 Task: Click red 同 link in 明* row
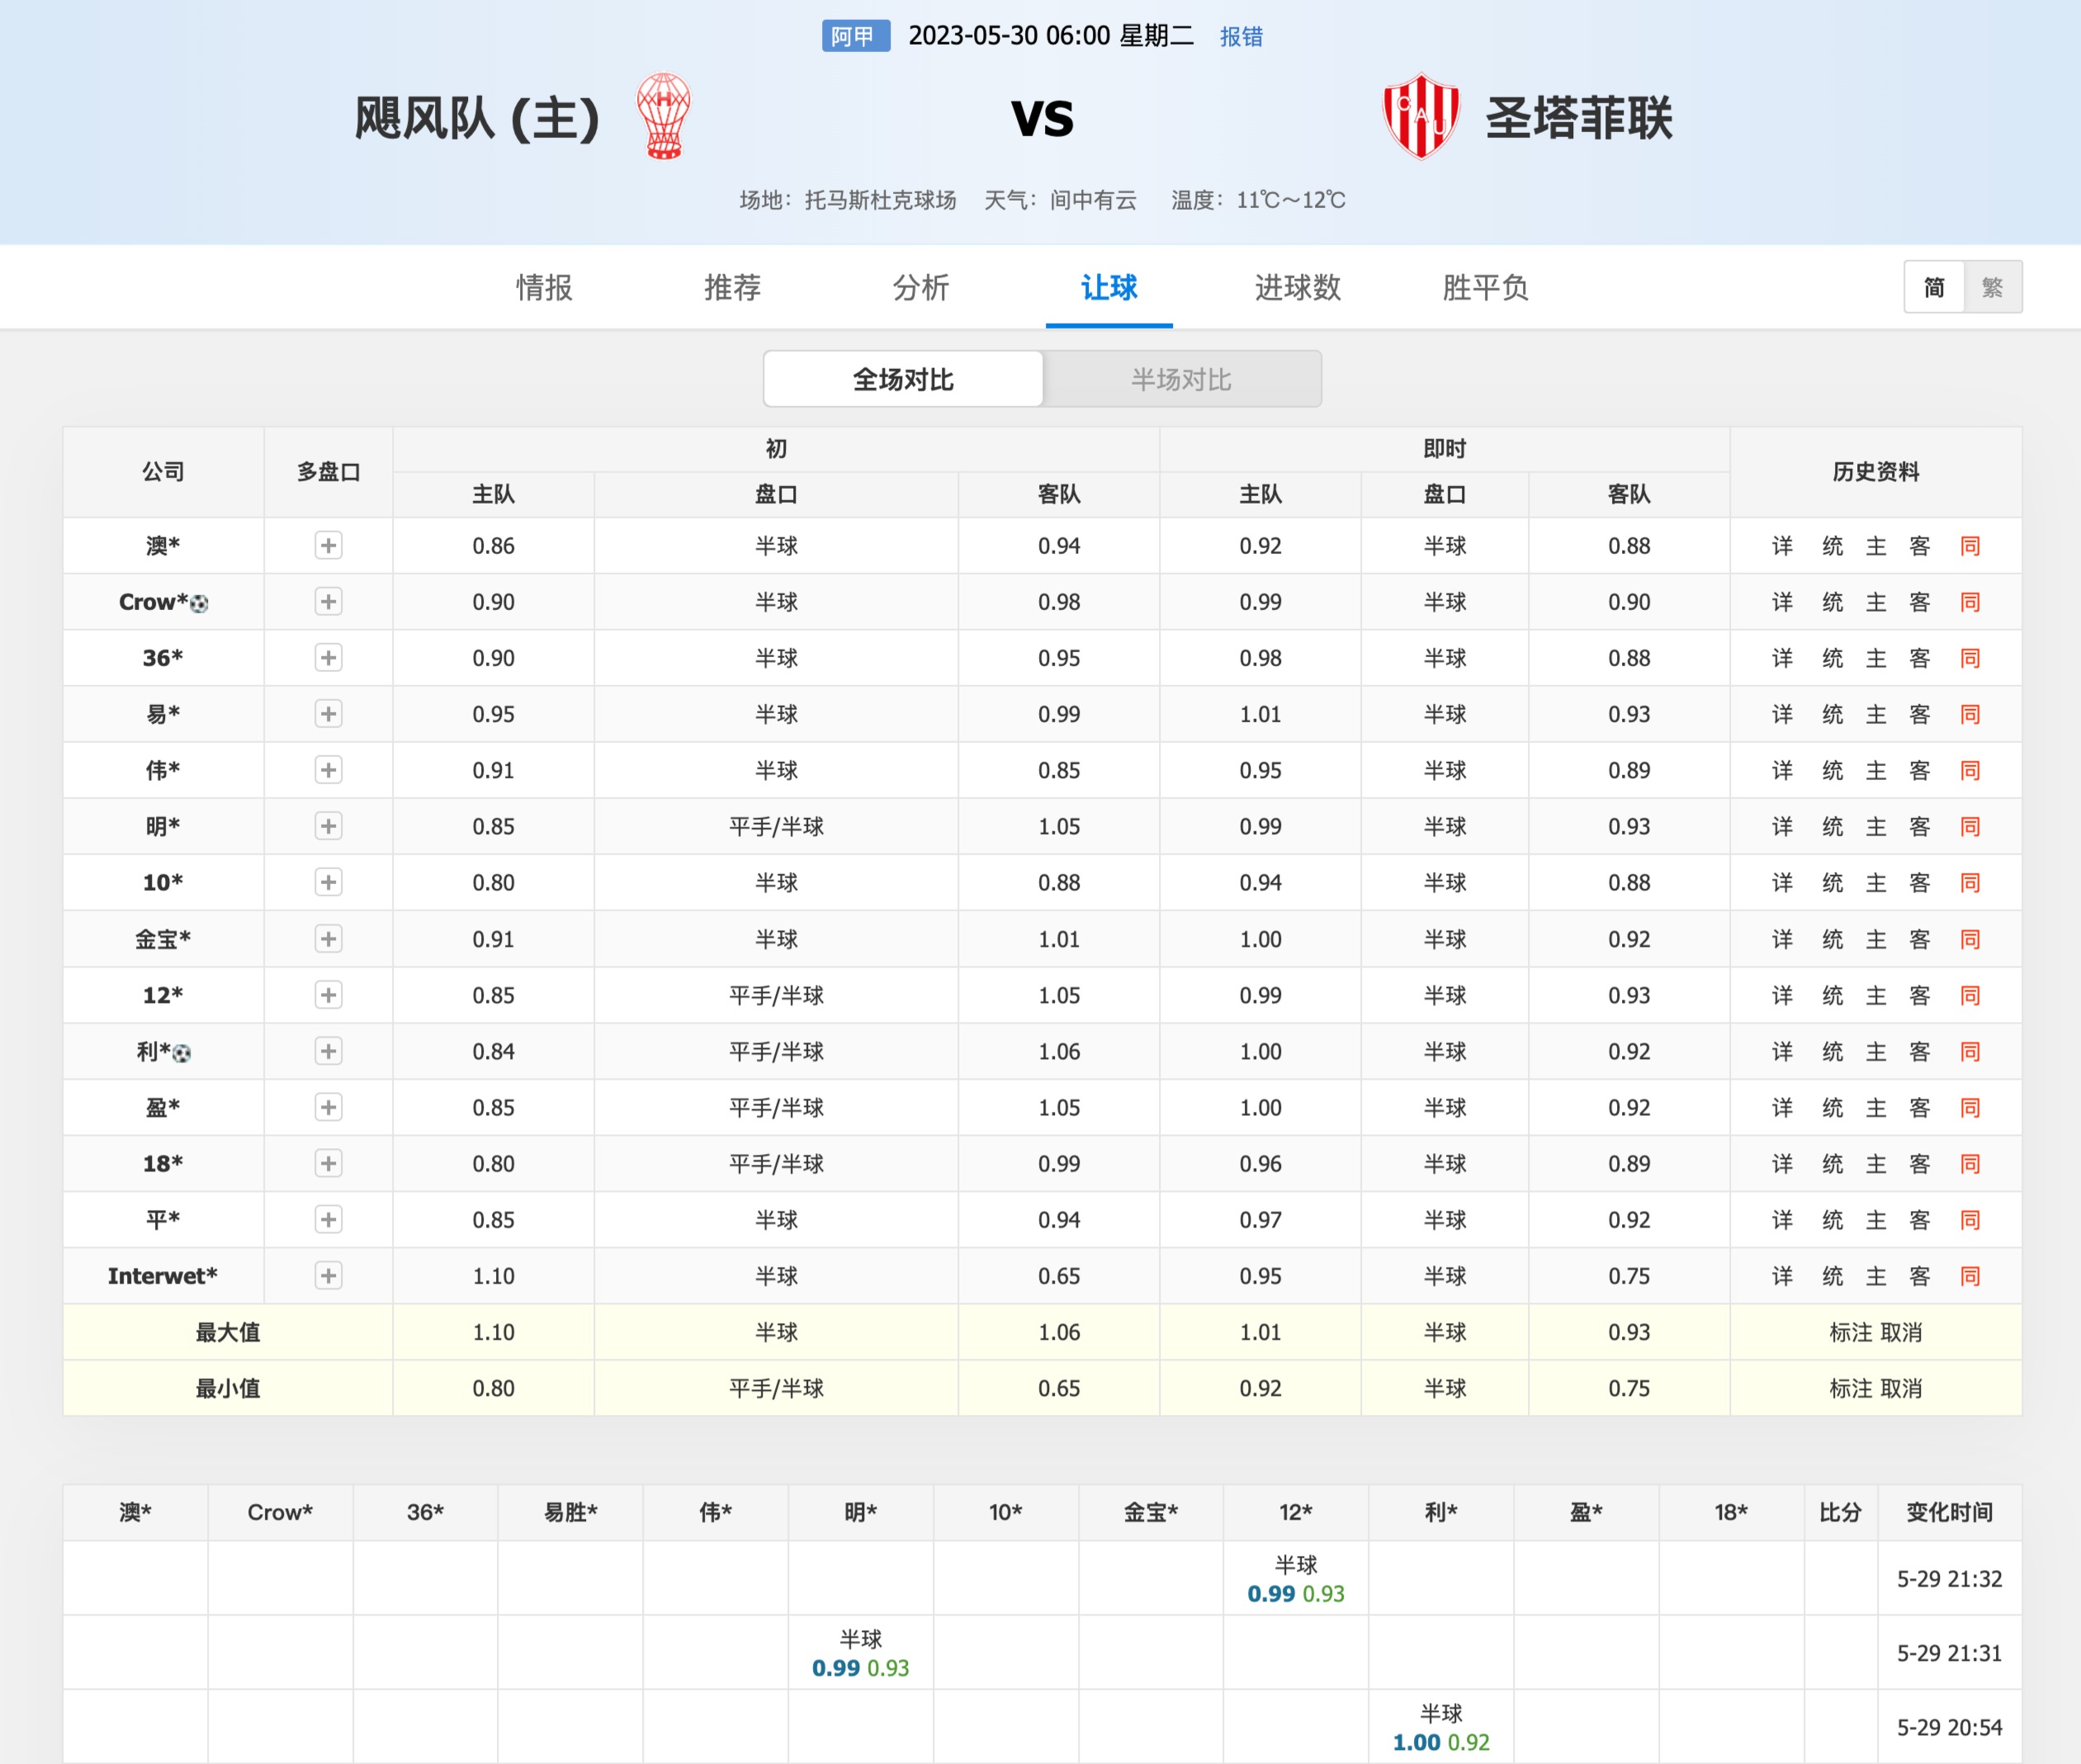coord(1970,826)
